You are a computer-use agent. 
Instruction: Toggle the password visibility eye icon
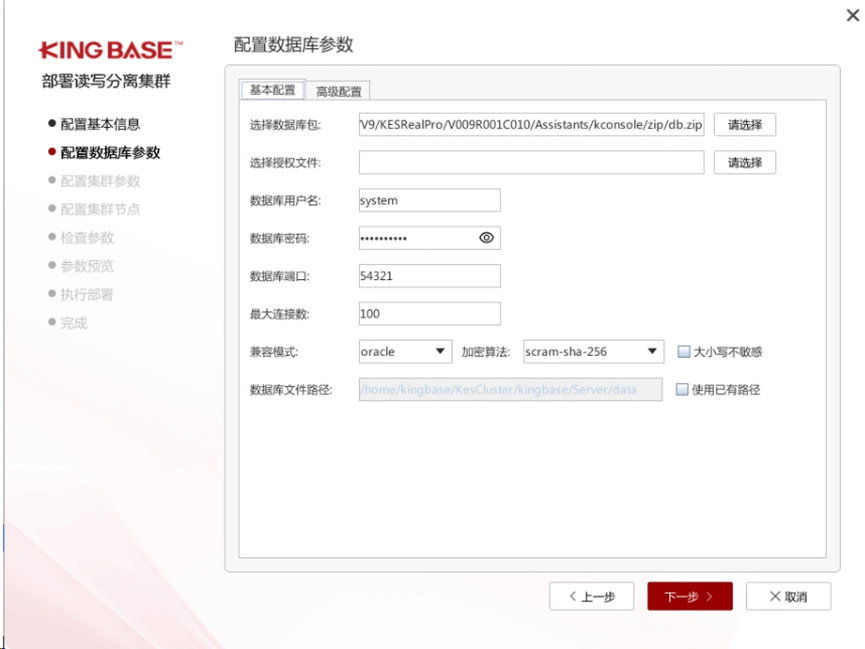(486, 238)
